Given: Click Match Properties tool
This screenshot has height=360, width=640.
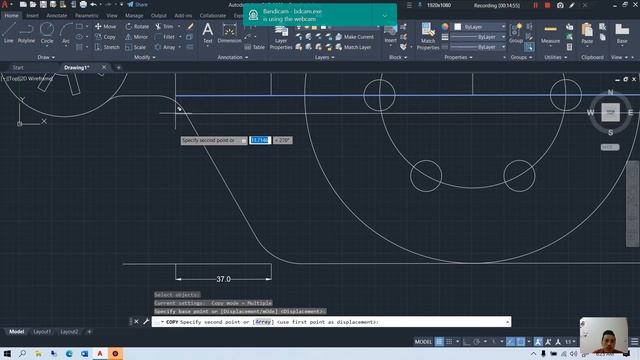Looking at the screenshot, I should (x=428, y=37).
